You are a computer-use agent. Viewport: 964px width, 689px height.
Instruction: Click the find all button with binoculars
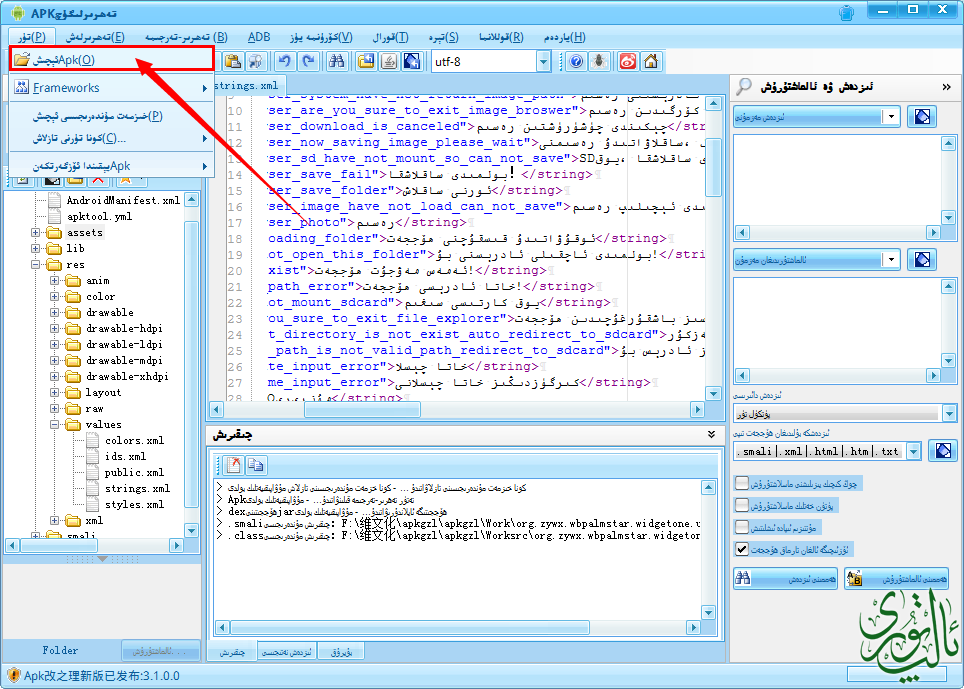[785, 578]
